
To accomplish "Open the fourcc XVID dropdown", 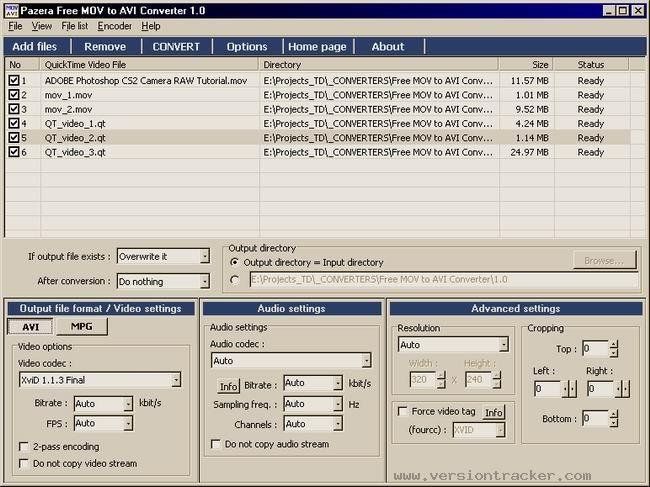I will 500,430.
